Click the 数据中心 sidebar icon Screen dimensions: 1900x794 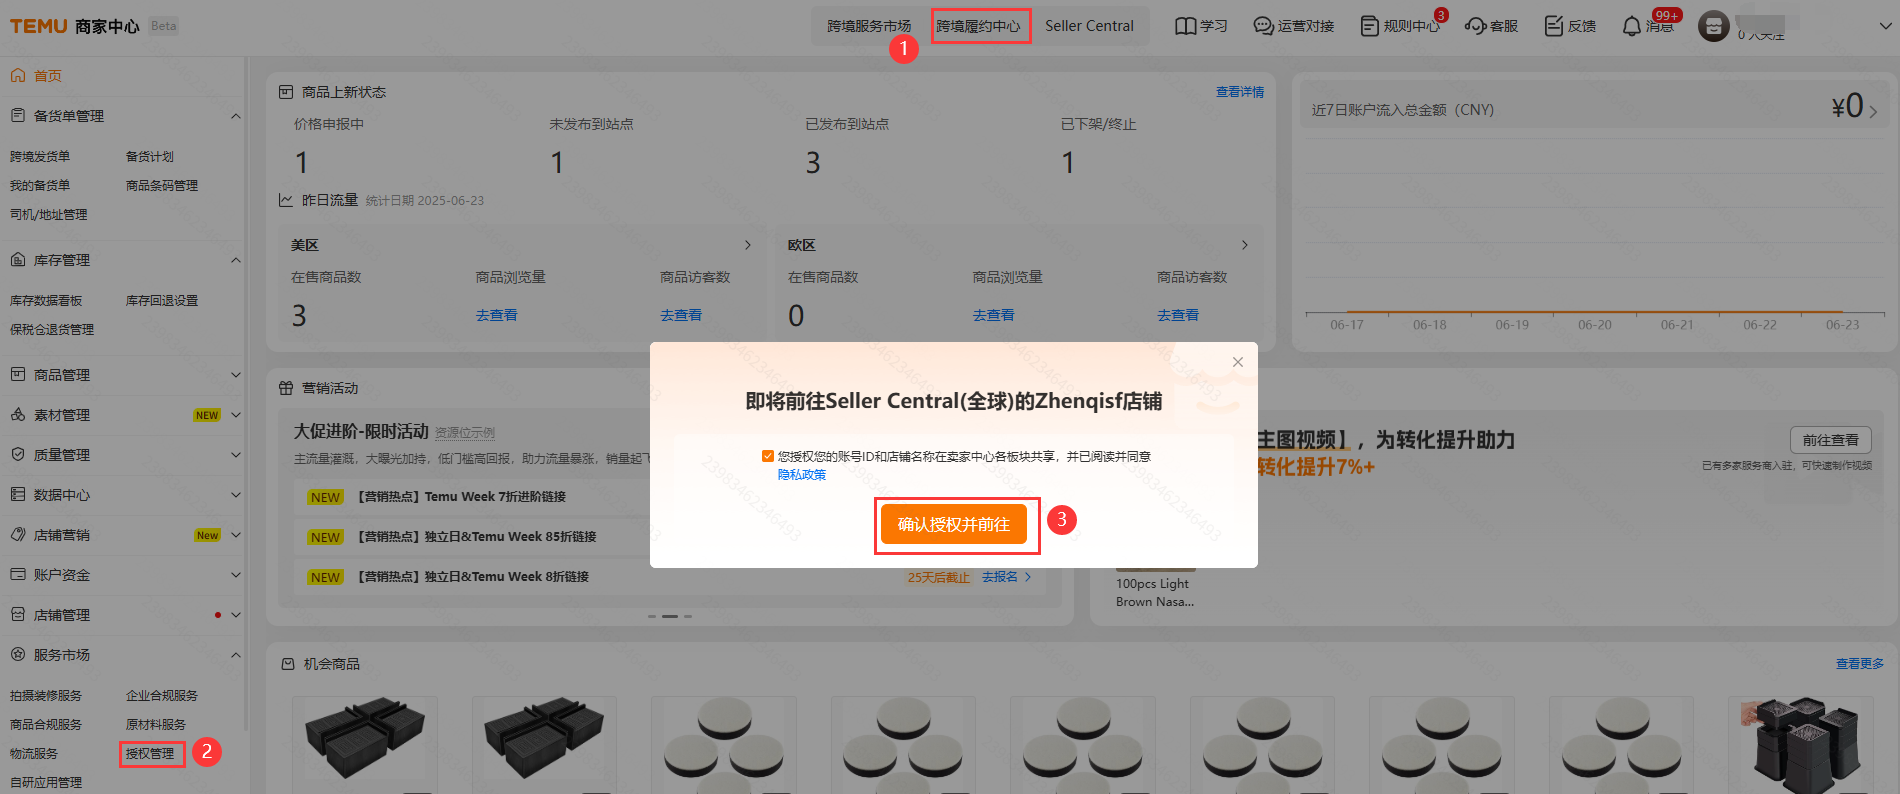[18, 495]
